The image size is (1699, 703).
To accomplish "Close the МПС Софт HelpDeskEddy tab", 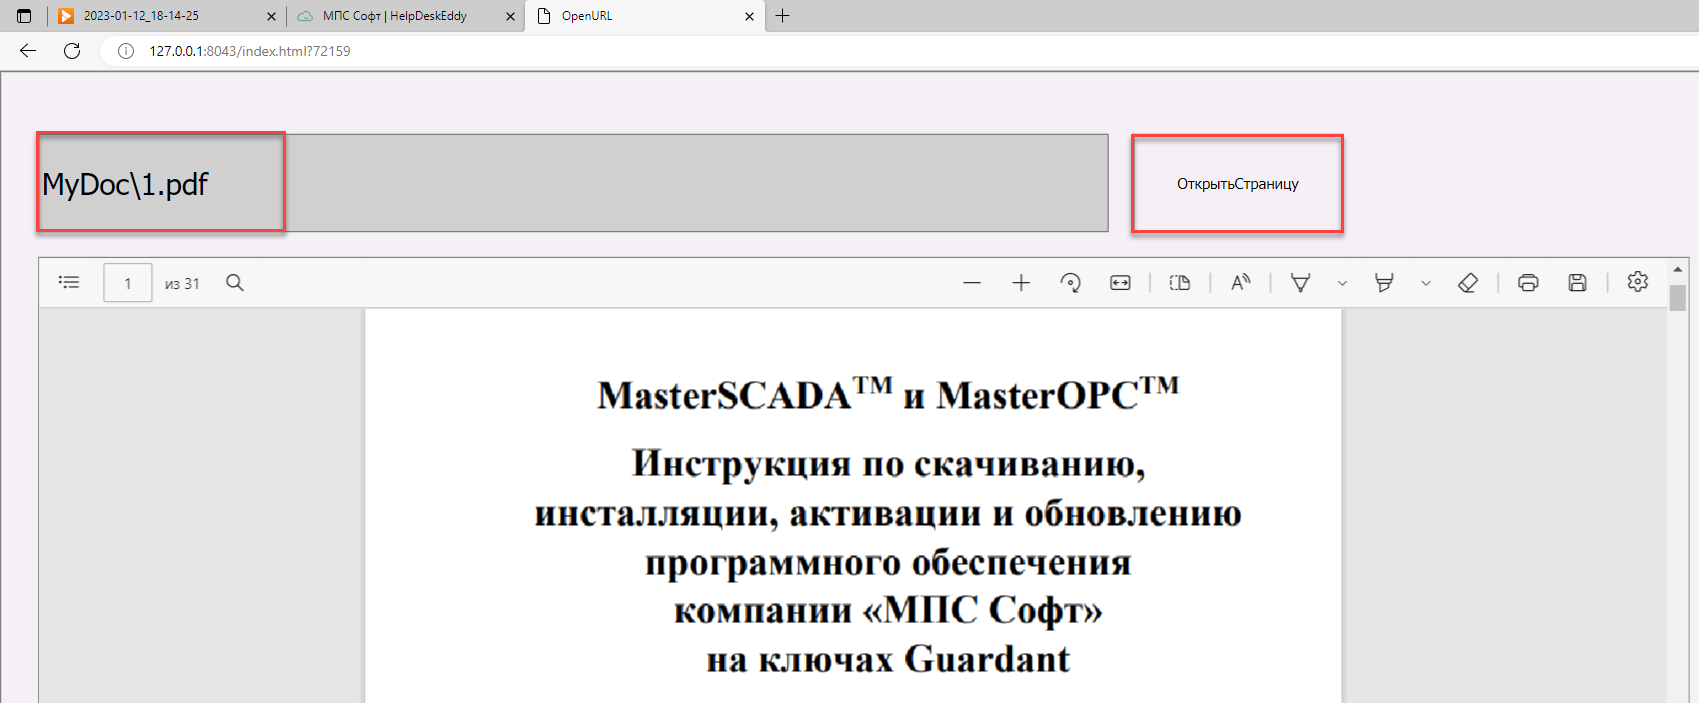I will [510, 16].
